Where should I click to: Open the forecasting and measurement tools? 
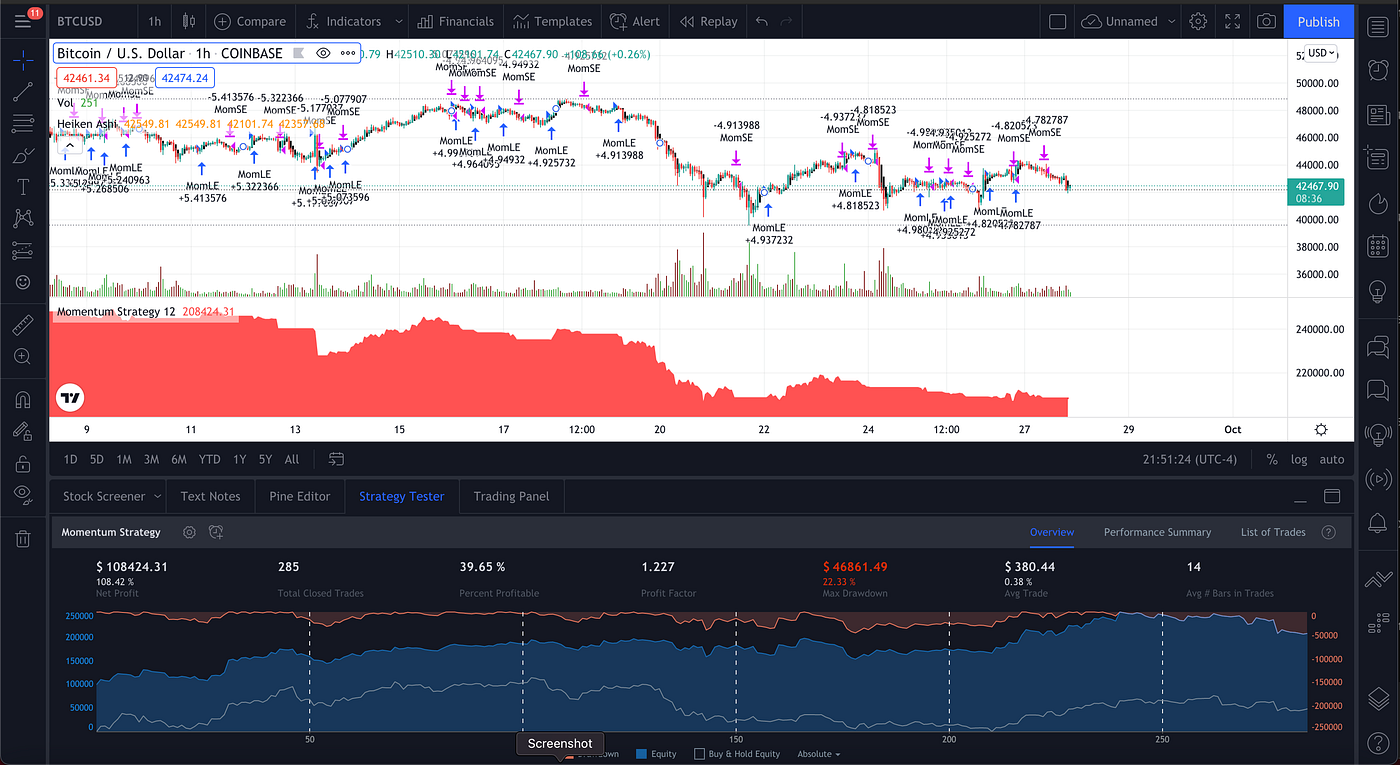tap(22, 251)
